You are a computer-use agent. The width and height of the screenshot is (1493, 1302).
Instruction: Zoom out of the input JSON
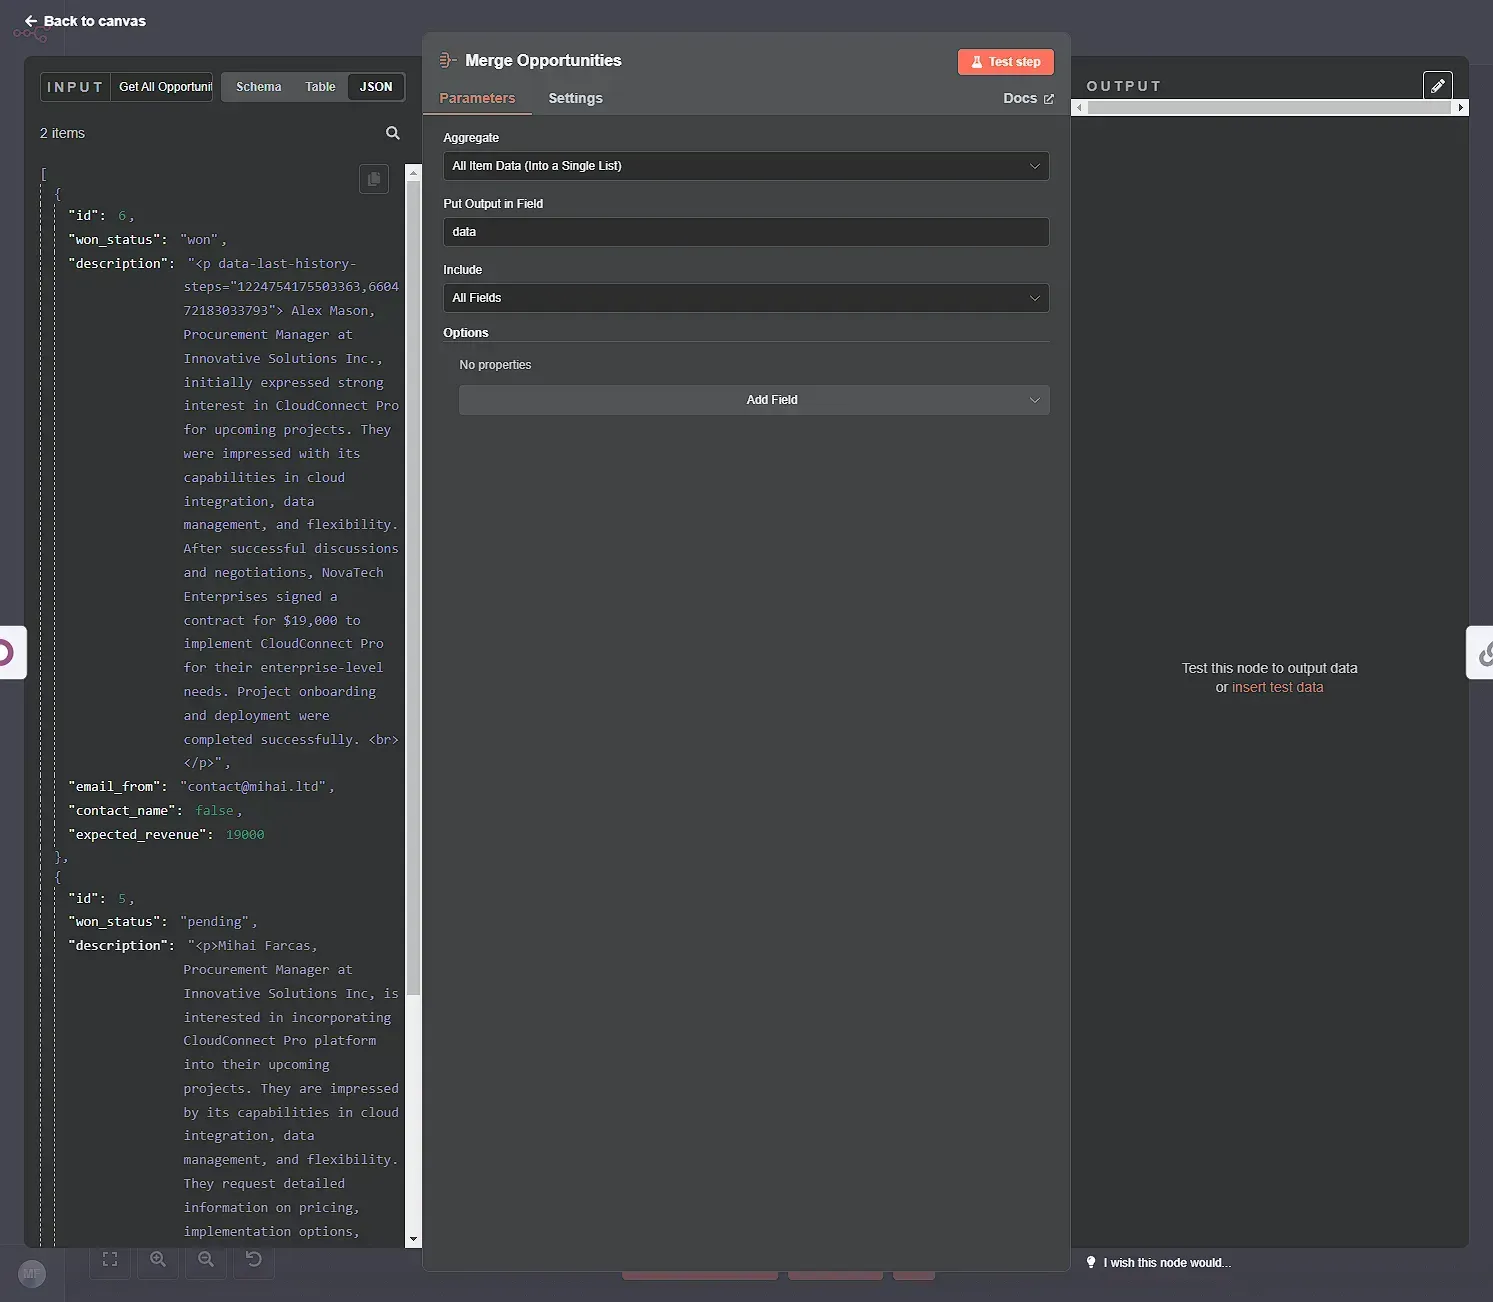pyautogui.click(x=205, y=1260)
